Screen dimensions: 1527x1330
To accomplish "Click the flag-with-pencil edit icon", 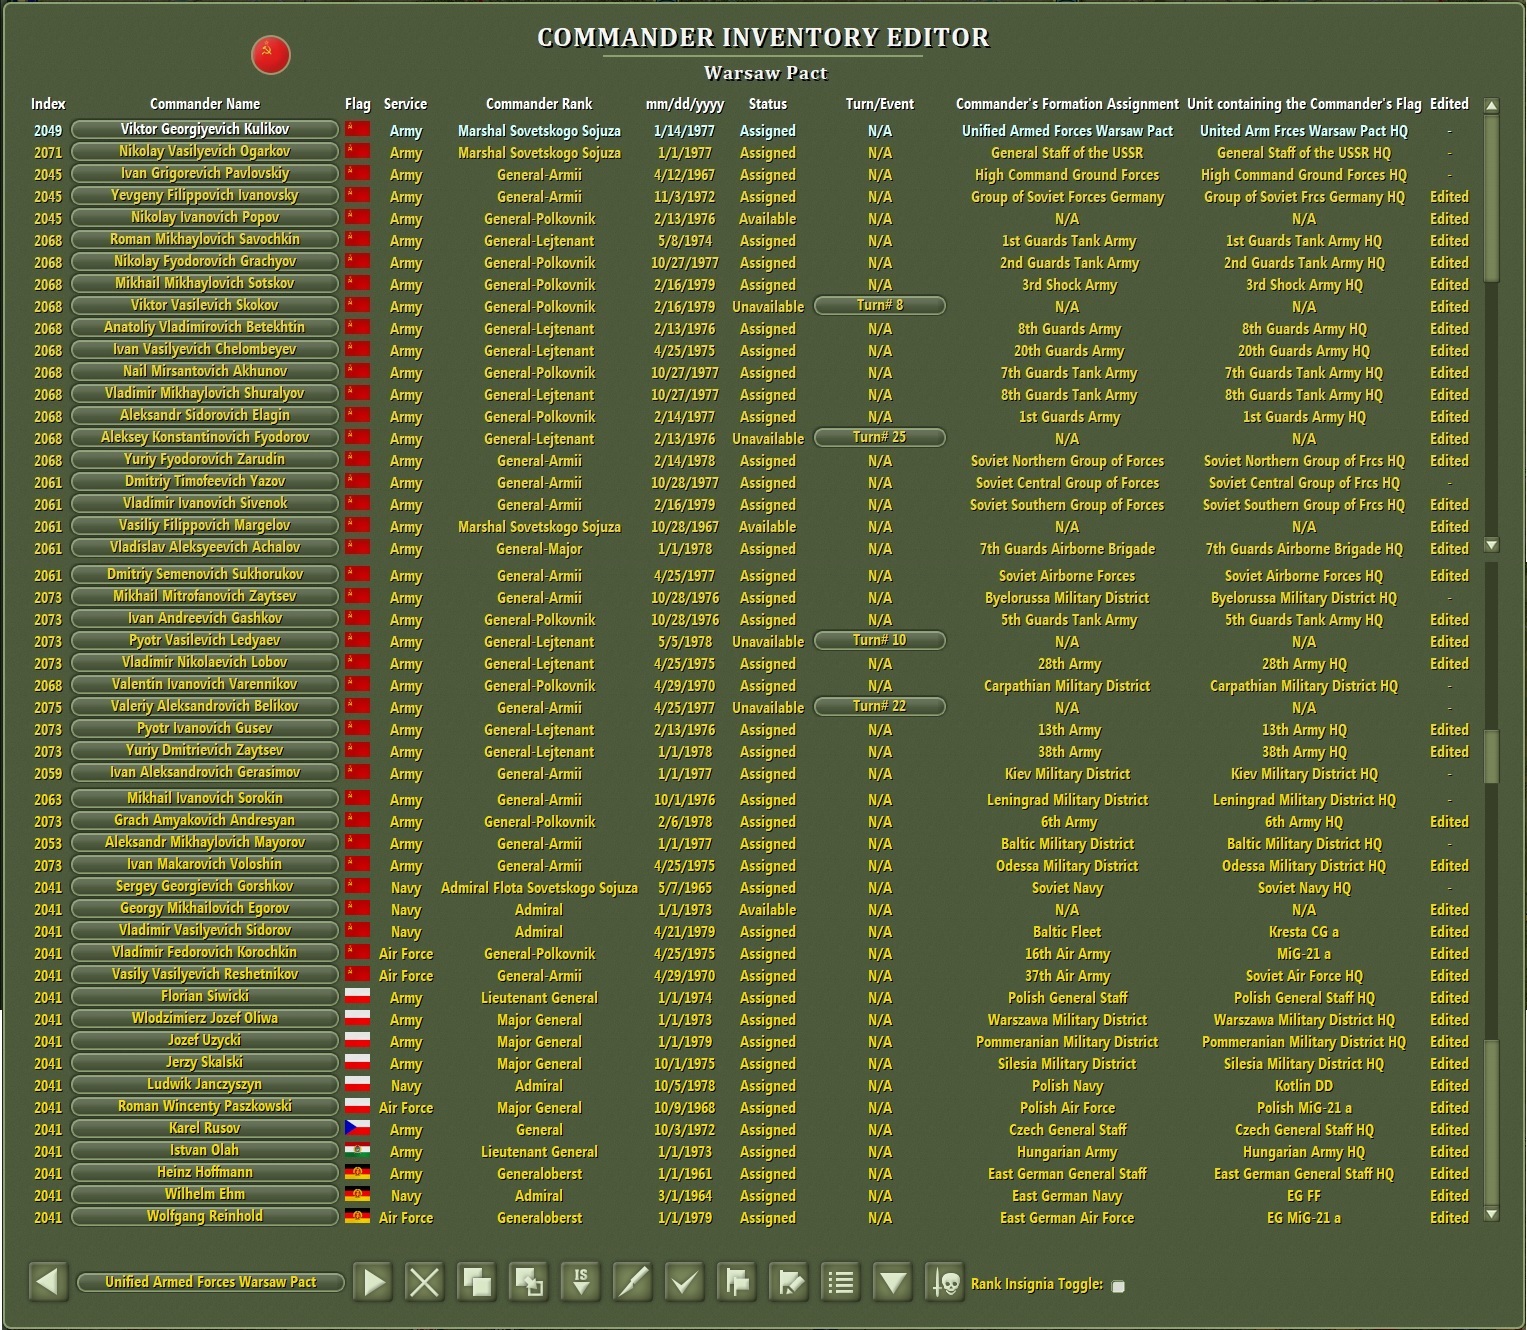I will [x=789, y=1282].
